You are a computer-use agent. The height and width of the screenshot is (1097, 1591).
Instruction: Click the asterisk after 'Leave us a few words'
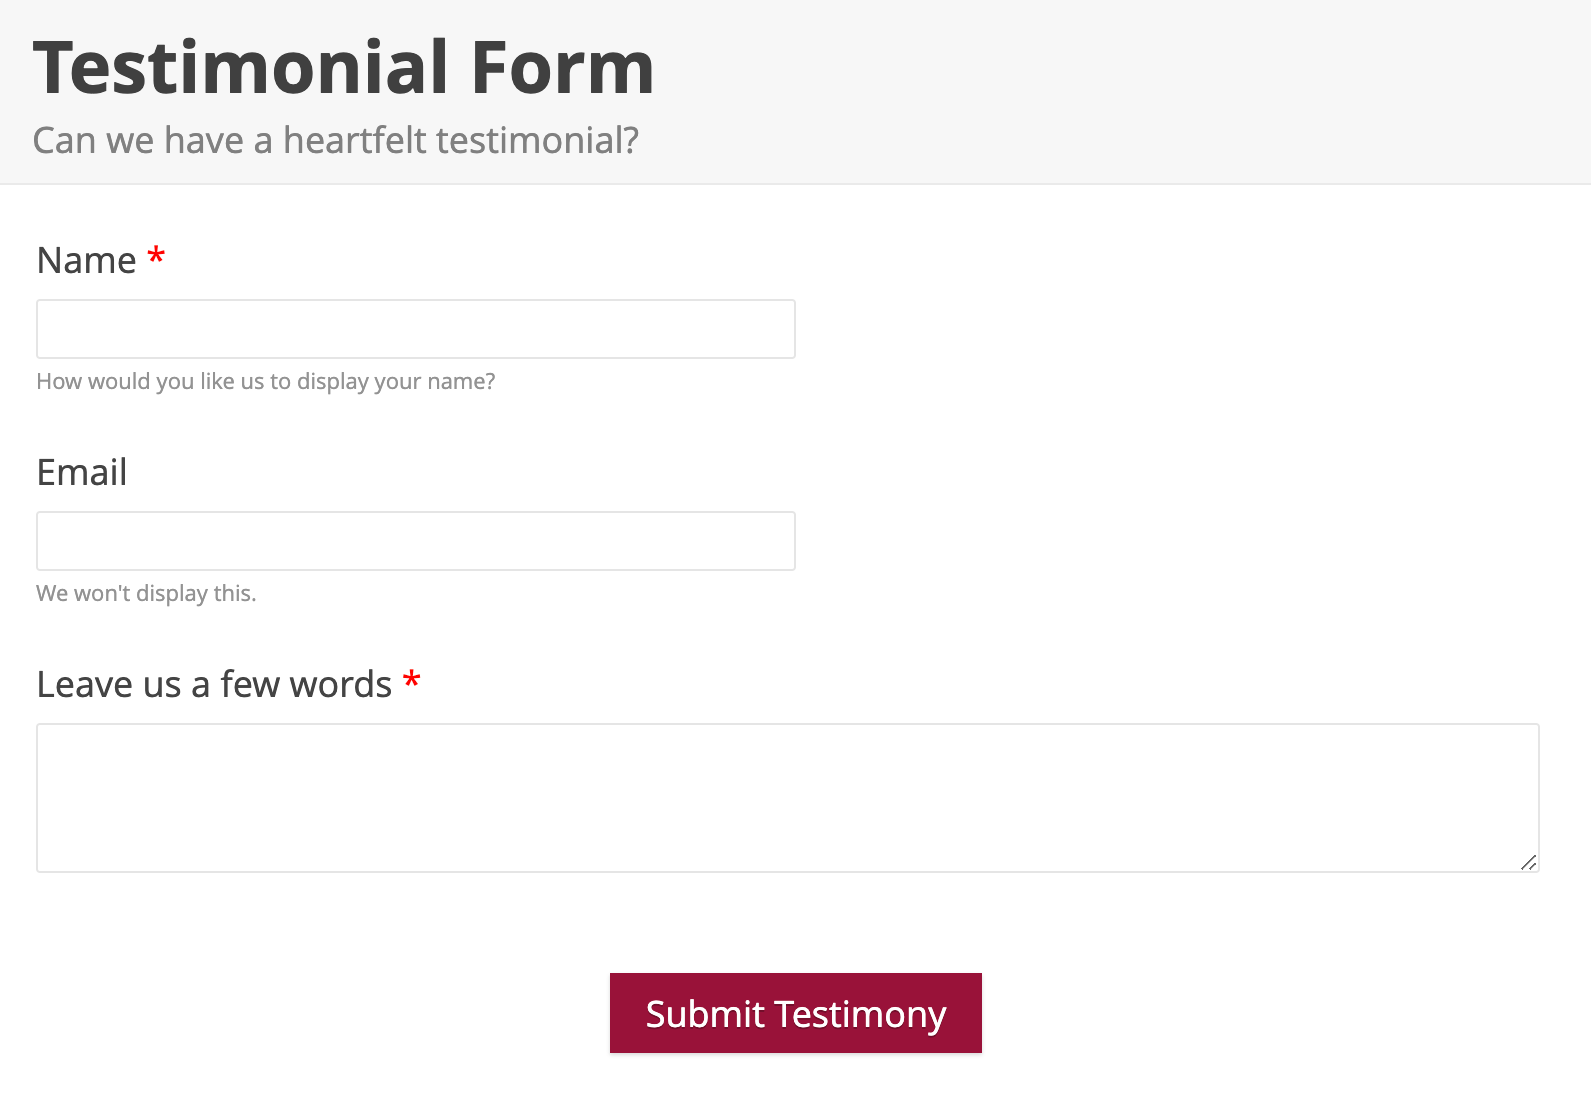[x=411, y=681]
